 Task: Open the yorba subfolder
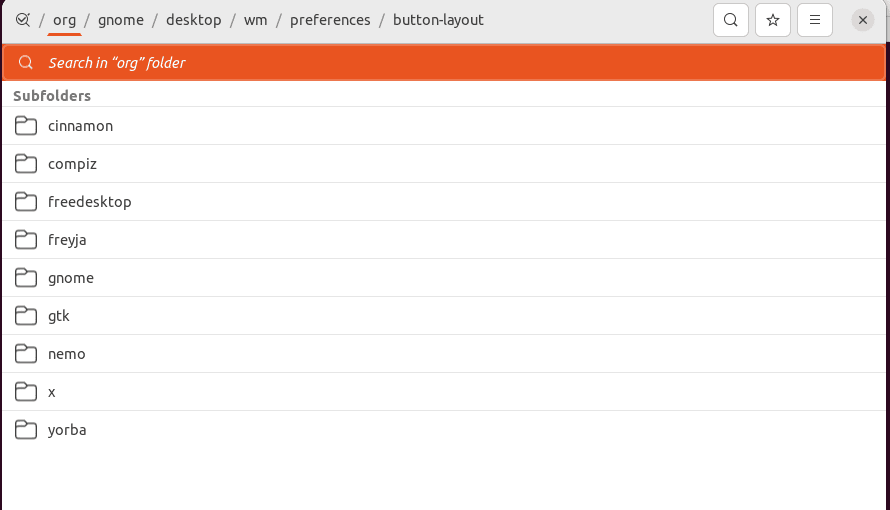444,430
